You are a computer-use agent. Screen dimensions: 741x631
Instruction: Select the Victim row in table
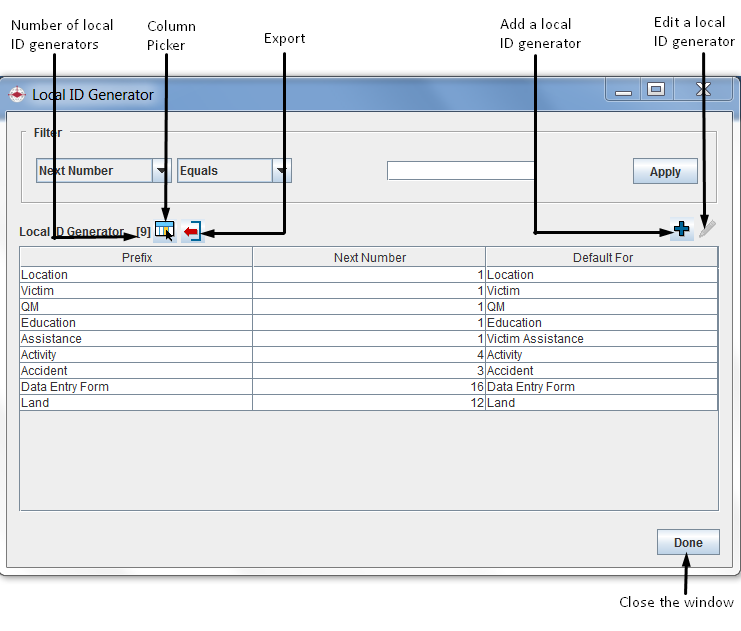(136, 291)
